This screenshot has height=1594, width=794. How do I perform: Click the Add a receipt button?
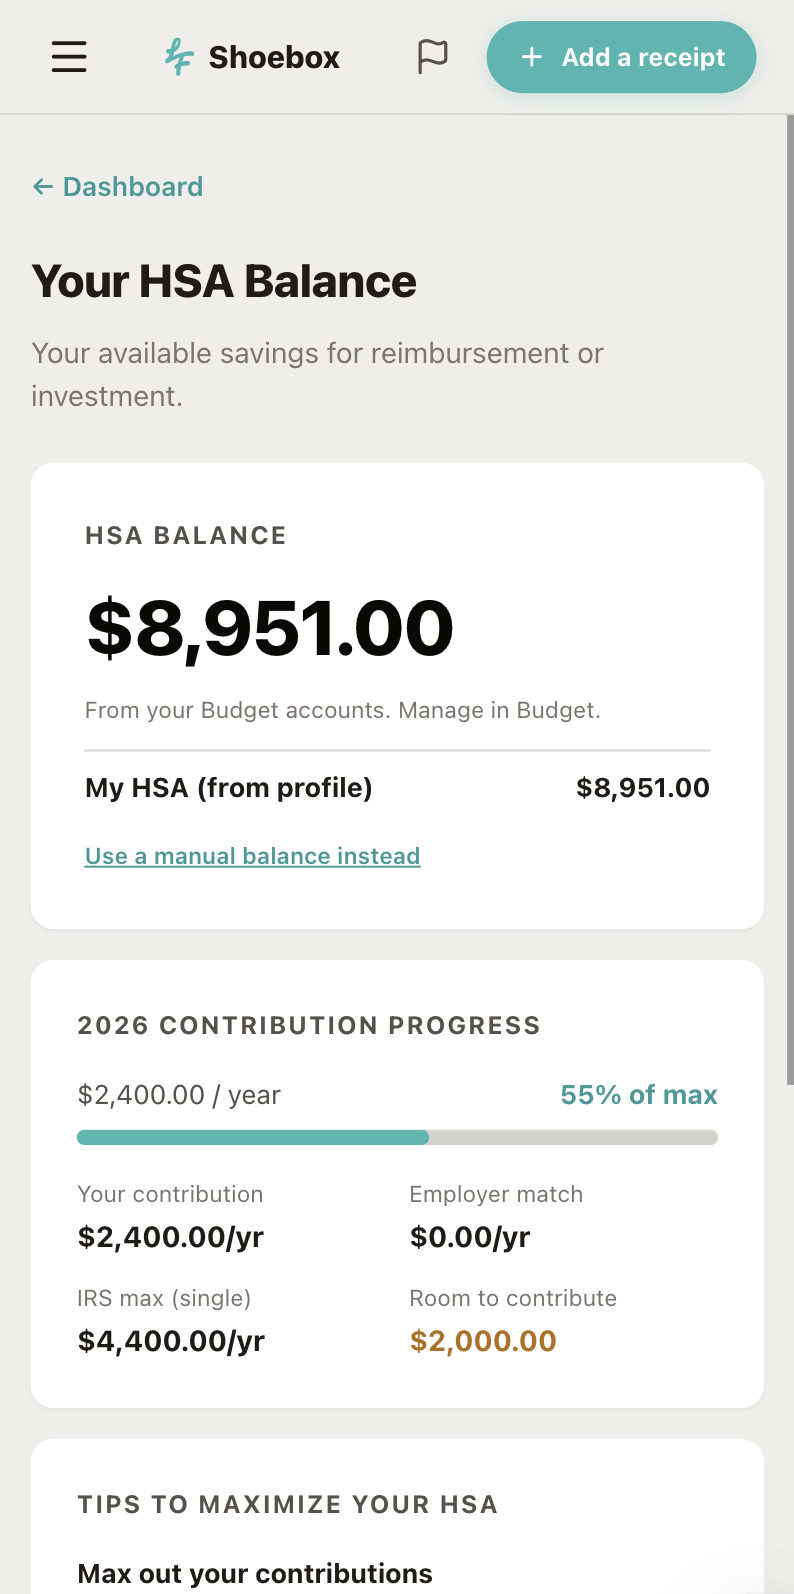(621, 57)
